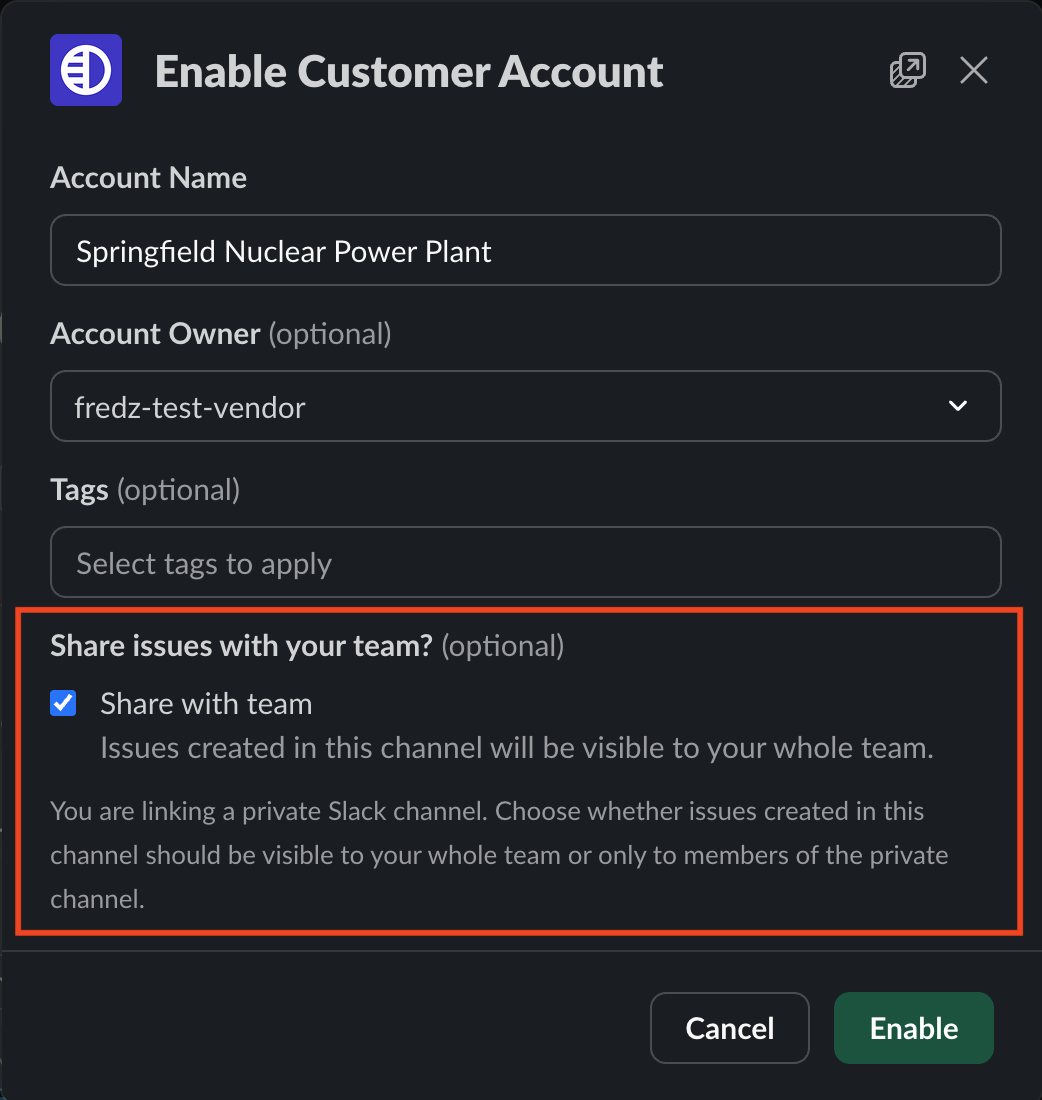This screenshot has width=1042, height=1100.
Task: Select the Account Name label
Action: [x=149, y=177]
